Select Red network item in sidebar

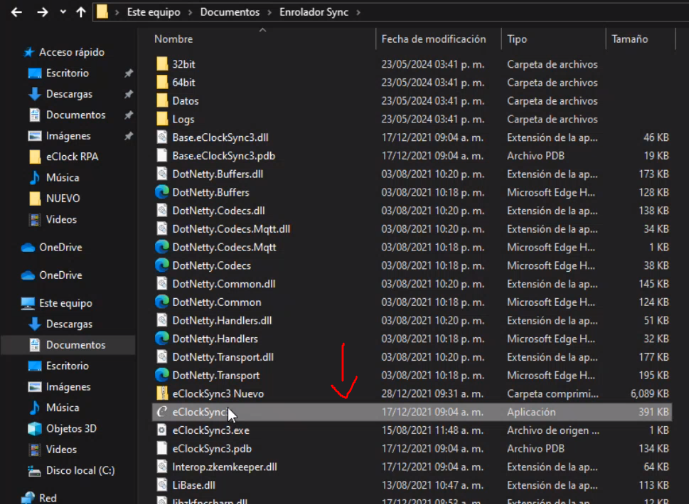pyautogui.click(x=47, y=498)
